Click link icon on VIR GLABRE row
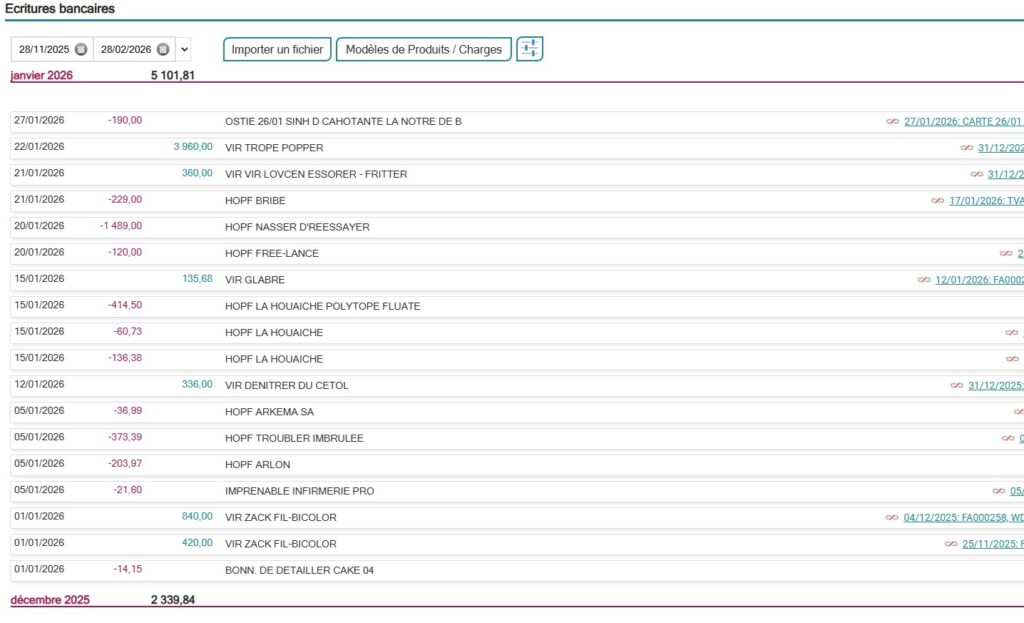The image size is (1024, 623). (x=923, y=280)
